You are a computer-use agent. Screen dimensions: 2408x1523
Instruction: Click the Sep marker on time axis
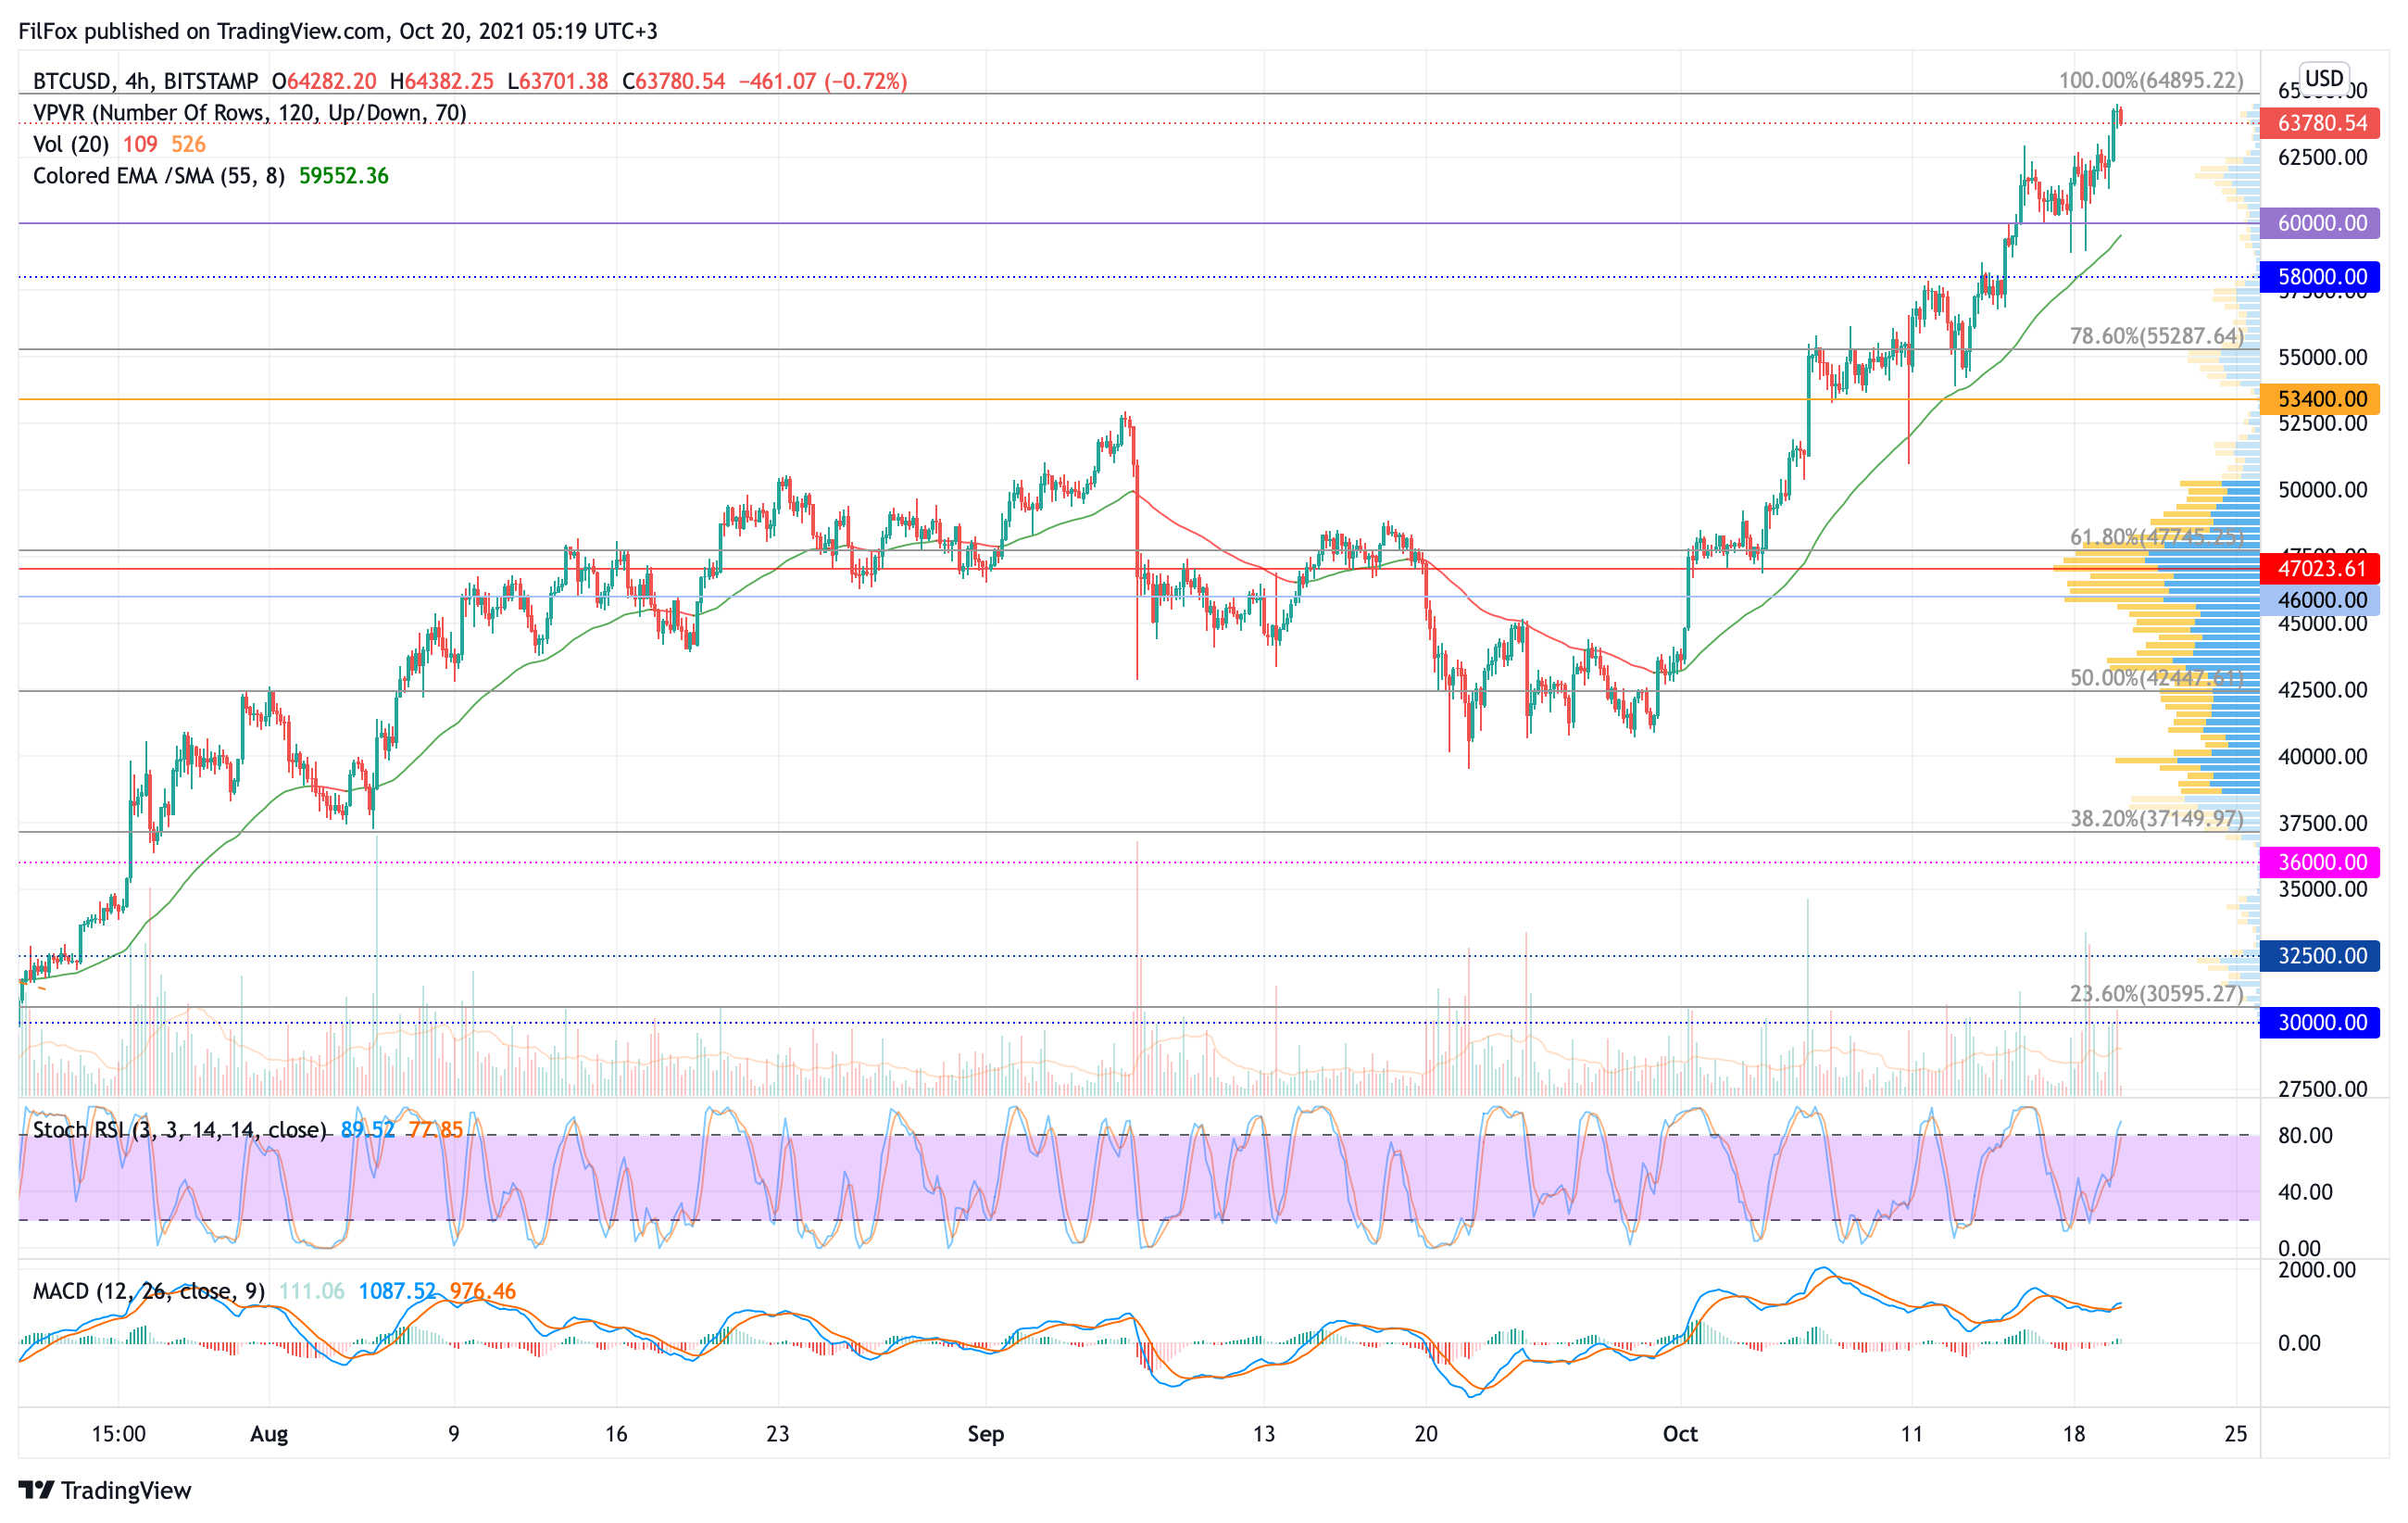tap(985, 1434)
